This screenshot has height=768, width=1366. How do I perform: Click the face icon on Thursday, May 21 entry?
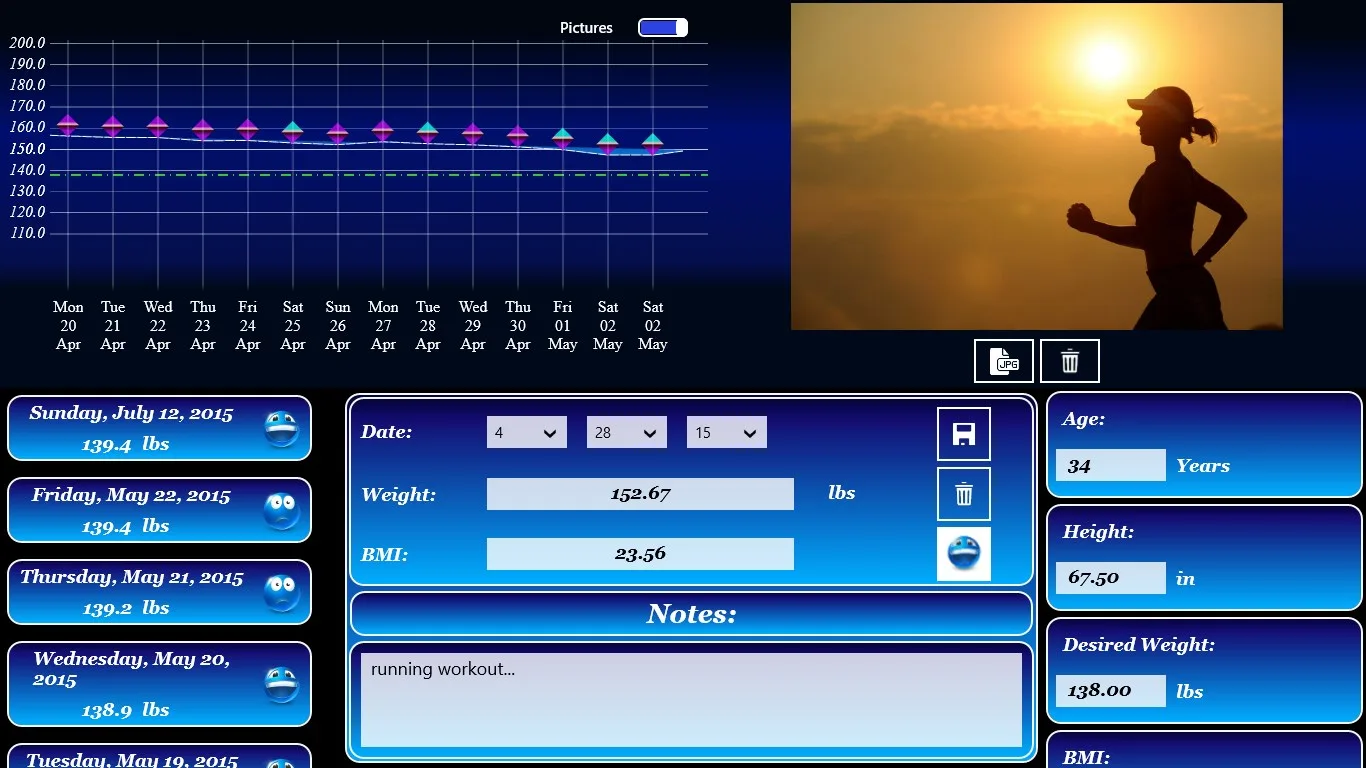coord(282,593)
